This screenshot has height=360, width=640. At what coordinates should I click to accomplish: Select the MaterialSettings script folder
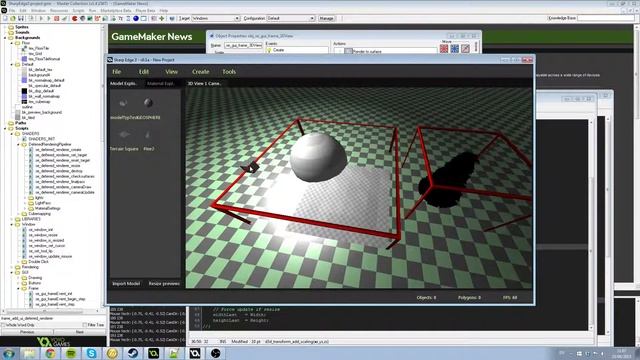pos(47,208)
